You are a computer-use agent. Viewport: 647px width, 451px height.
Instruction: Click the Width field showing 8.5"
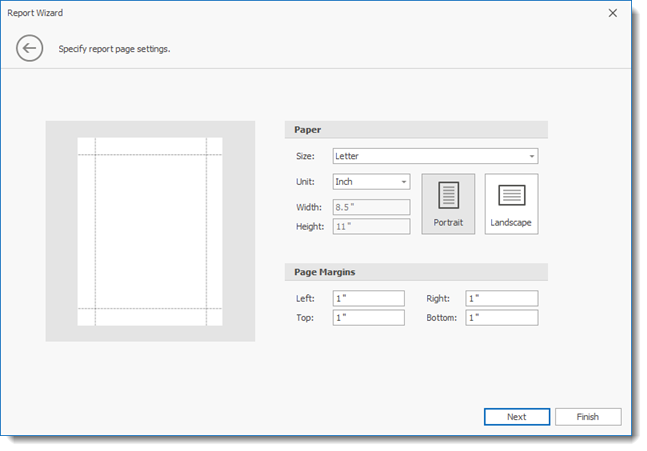tap(371, 207)
